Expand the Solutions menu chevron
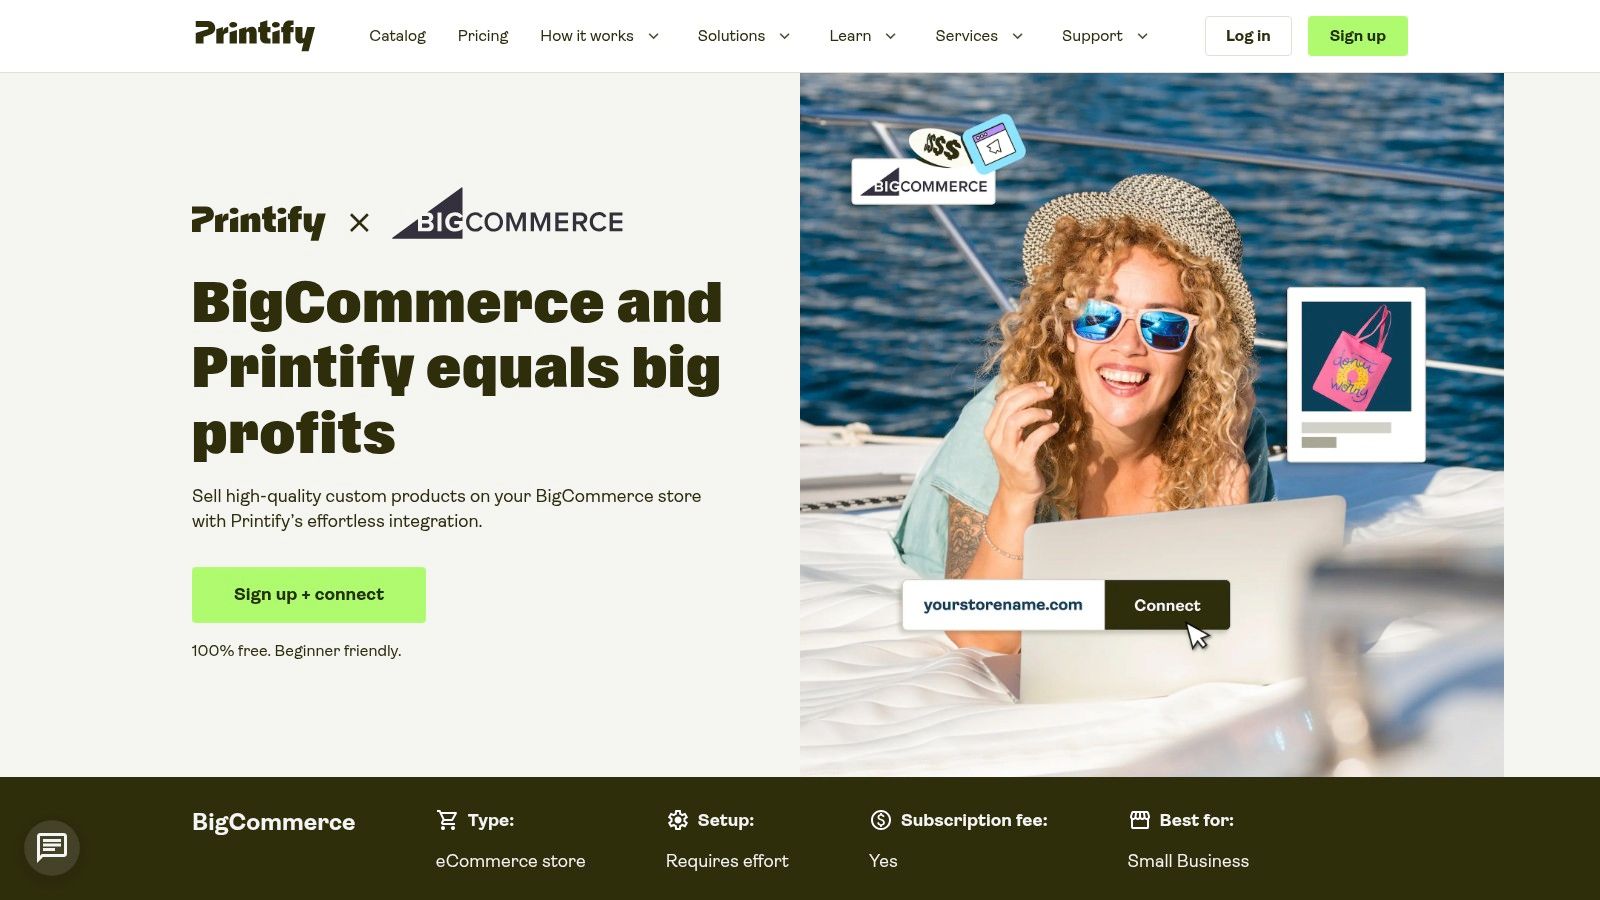The image size is (1600, 900). point(785,36)
